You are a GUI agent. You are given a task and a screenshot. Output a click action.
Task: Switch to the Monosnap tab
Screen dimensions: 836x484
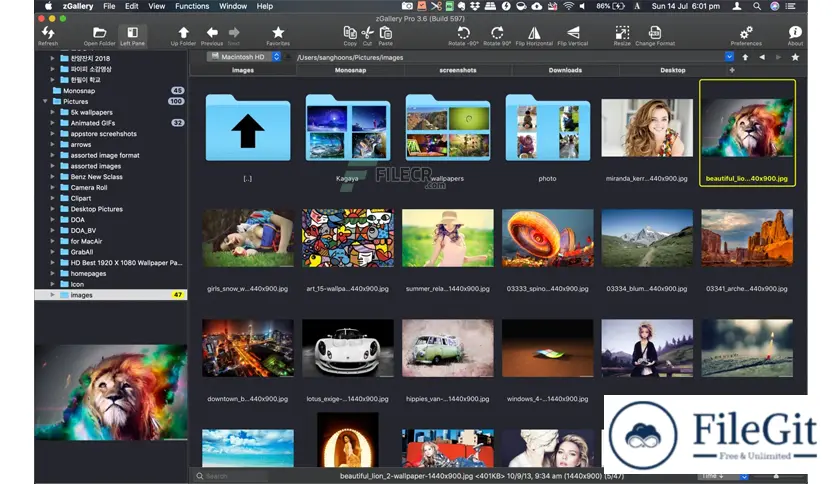pyautogui.click(x=350, y=70)
